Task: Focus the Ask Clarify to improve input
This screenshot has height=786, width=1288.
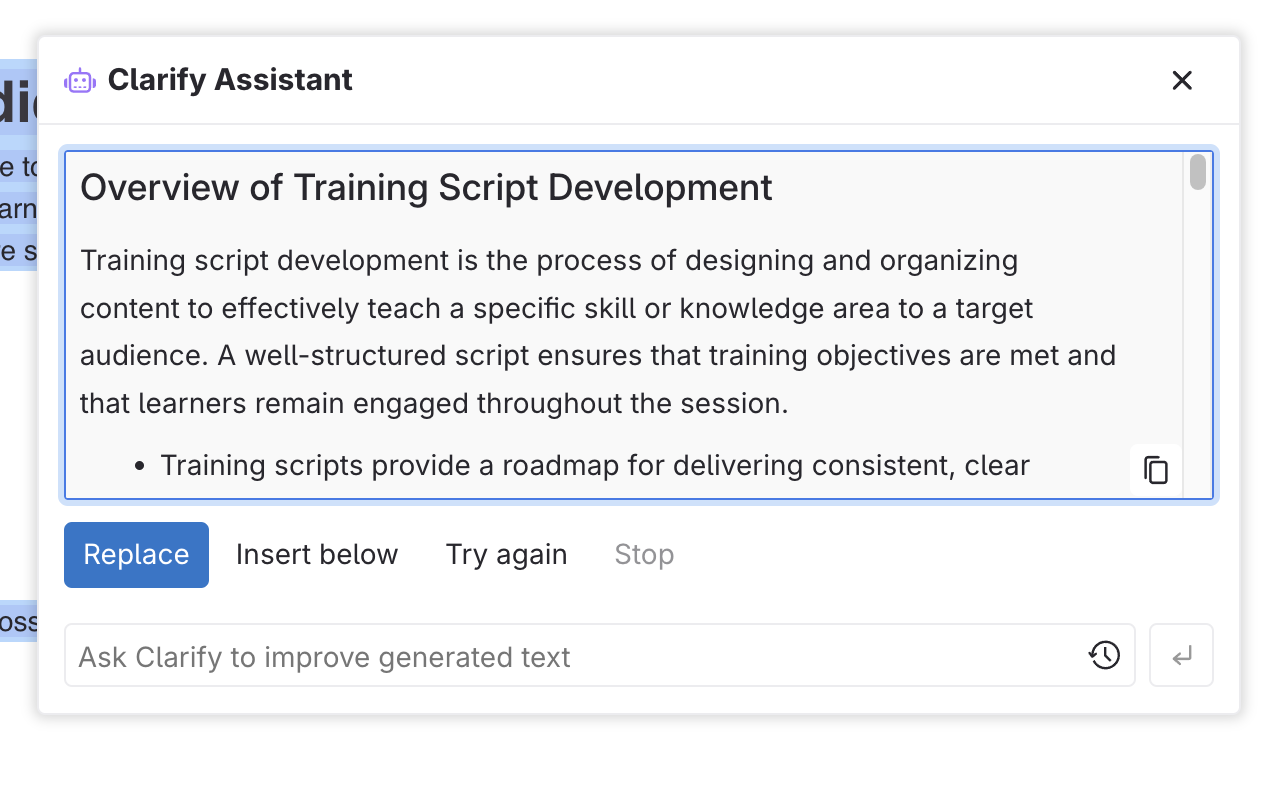Action: pyautogui.click(x=570, y=656)
